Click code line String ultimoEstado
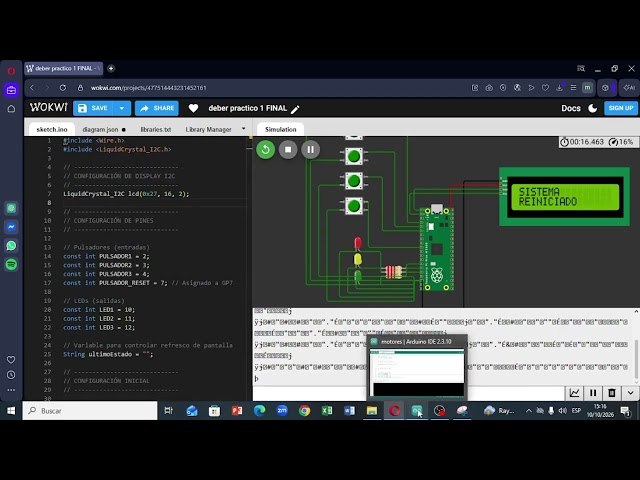Screen dimensions: 640x480 [x=108, y=354]
